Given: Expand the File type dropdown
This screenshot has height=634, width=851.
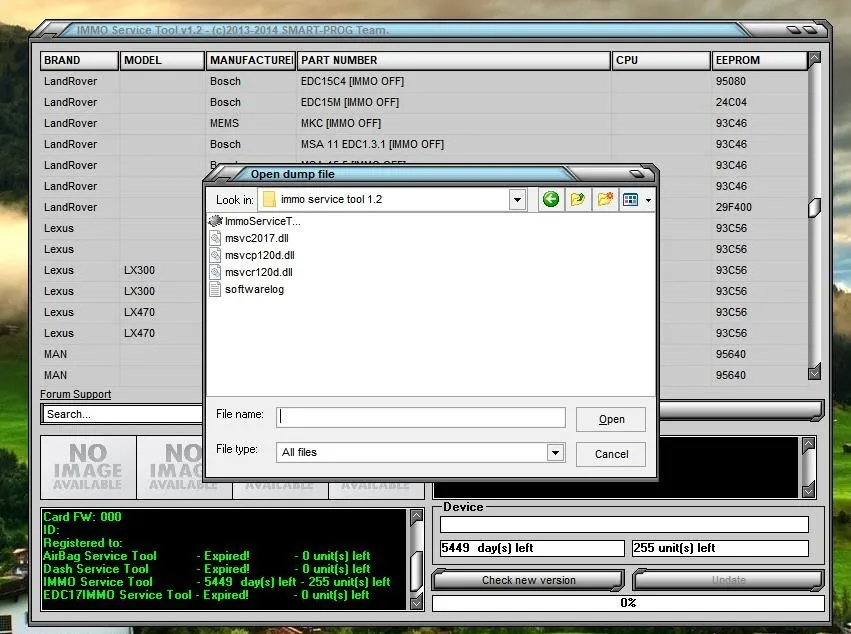Looking at the screenshot, I should (x=555, y=452).
